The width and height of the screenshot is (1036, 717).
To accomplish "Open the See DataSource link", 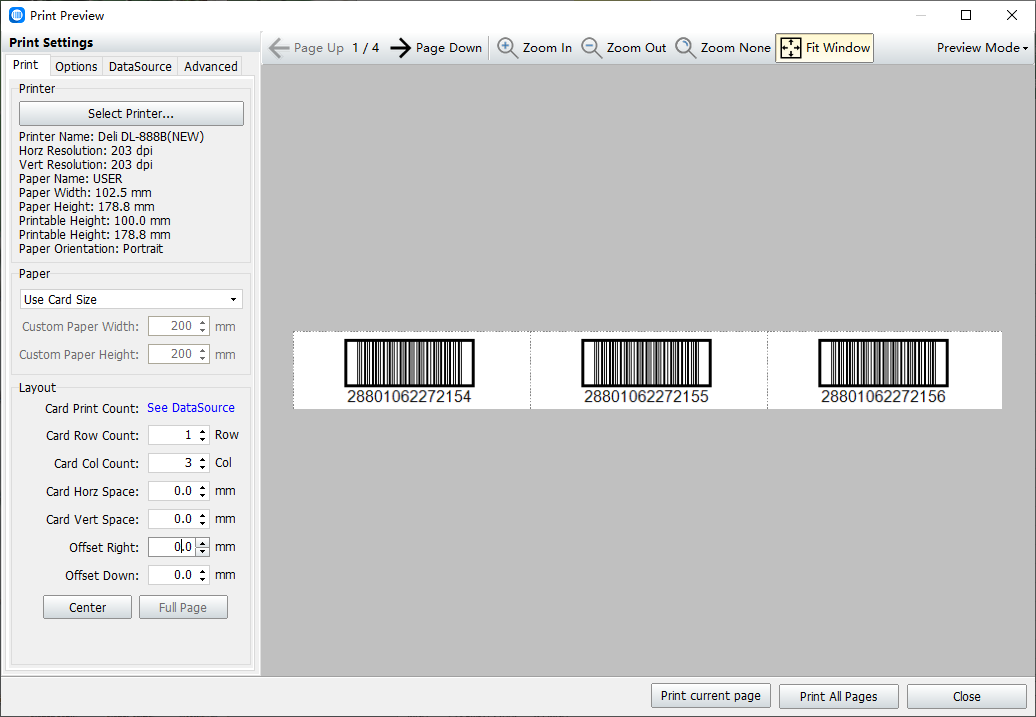I will click(191, 408).
